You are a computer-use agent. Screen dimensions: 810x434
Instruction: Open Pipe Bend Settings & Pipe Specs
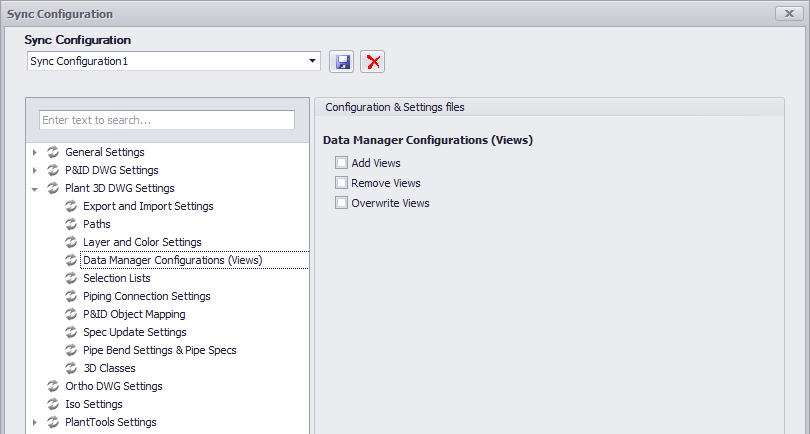tap(160, 350)
